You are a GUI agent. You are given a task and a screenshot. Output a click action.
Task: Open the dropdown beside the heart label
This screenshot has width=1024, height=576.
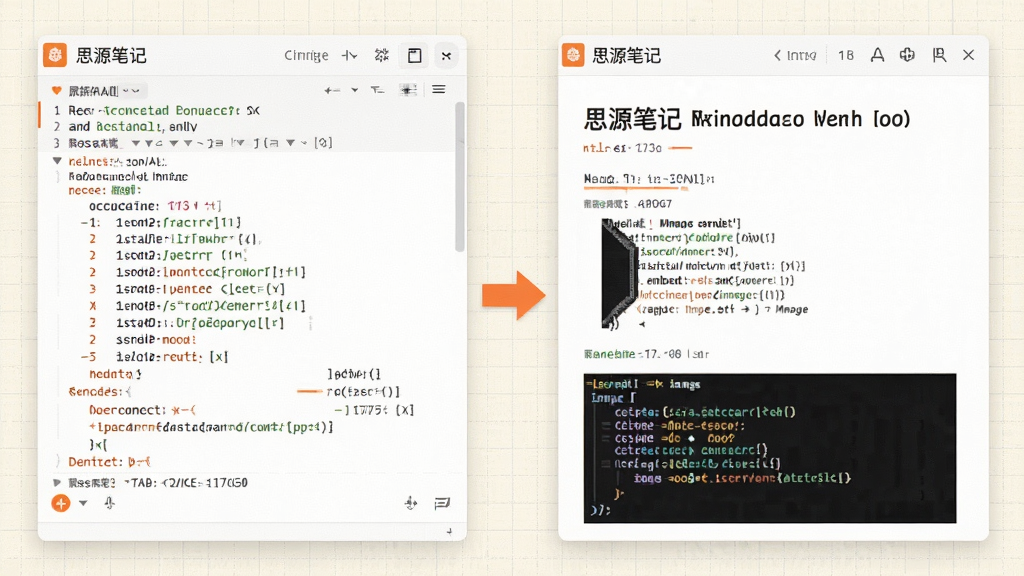tap(131, 91)
